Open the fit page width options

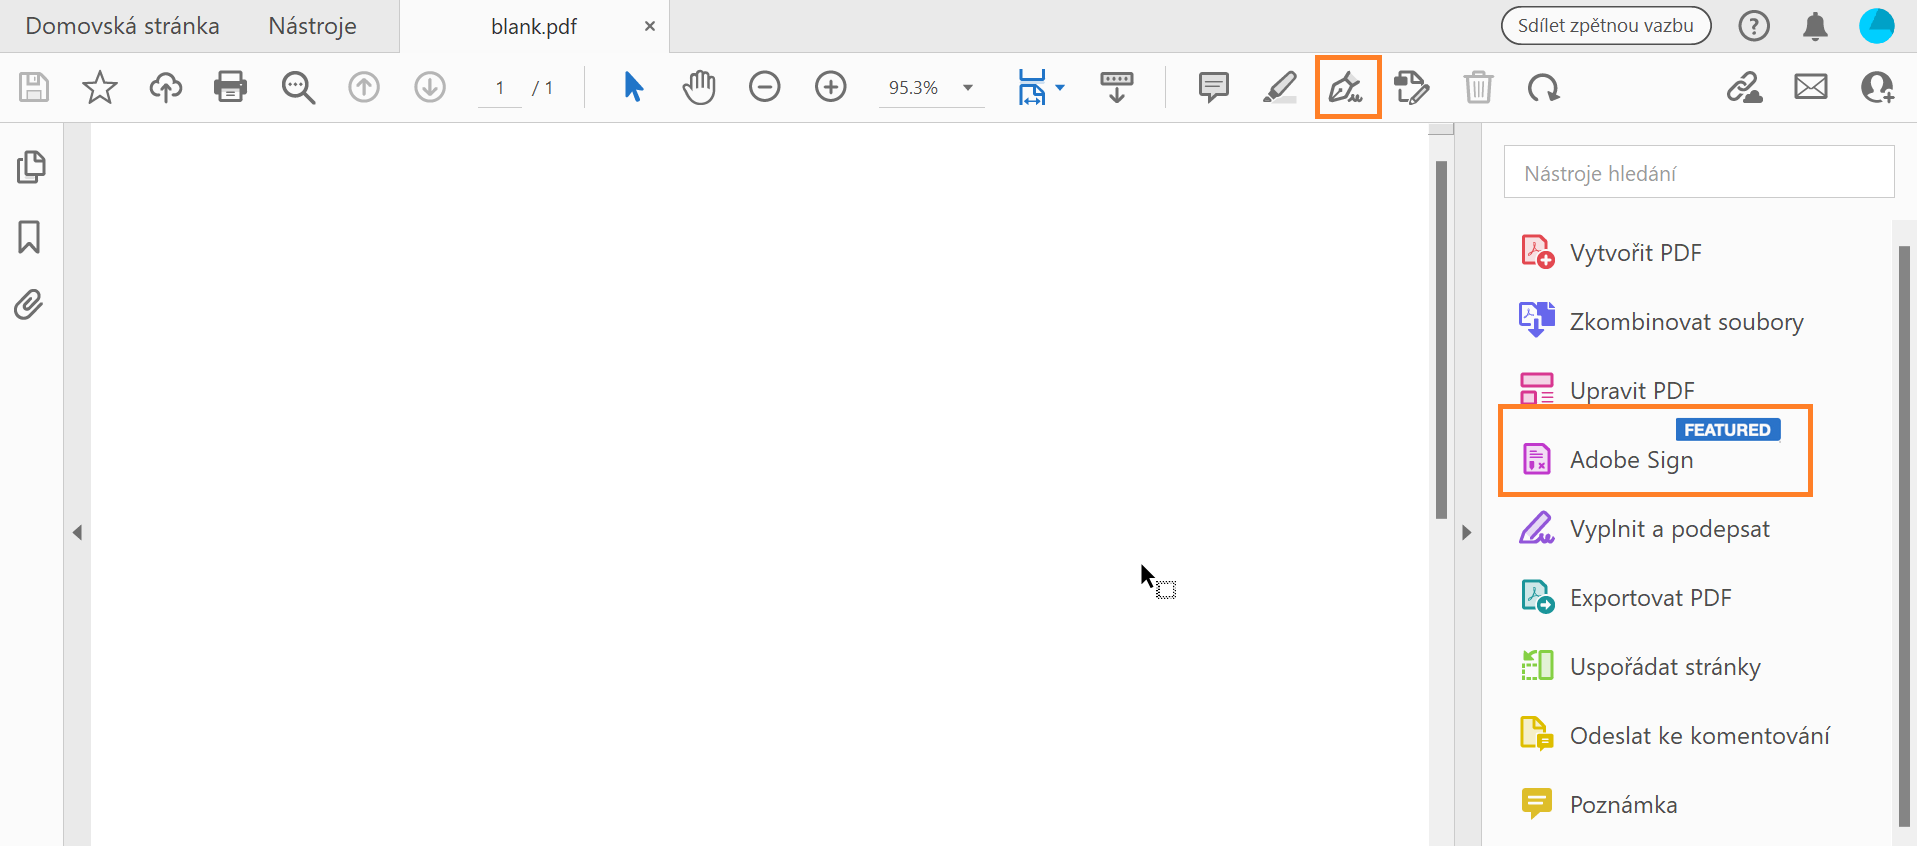coord(1040,87)
